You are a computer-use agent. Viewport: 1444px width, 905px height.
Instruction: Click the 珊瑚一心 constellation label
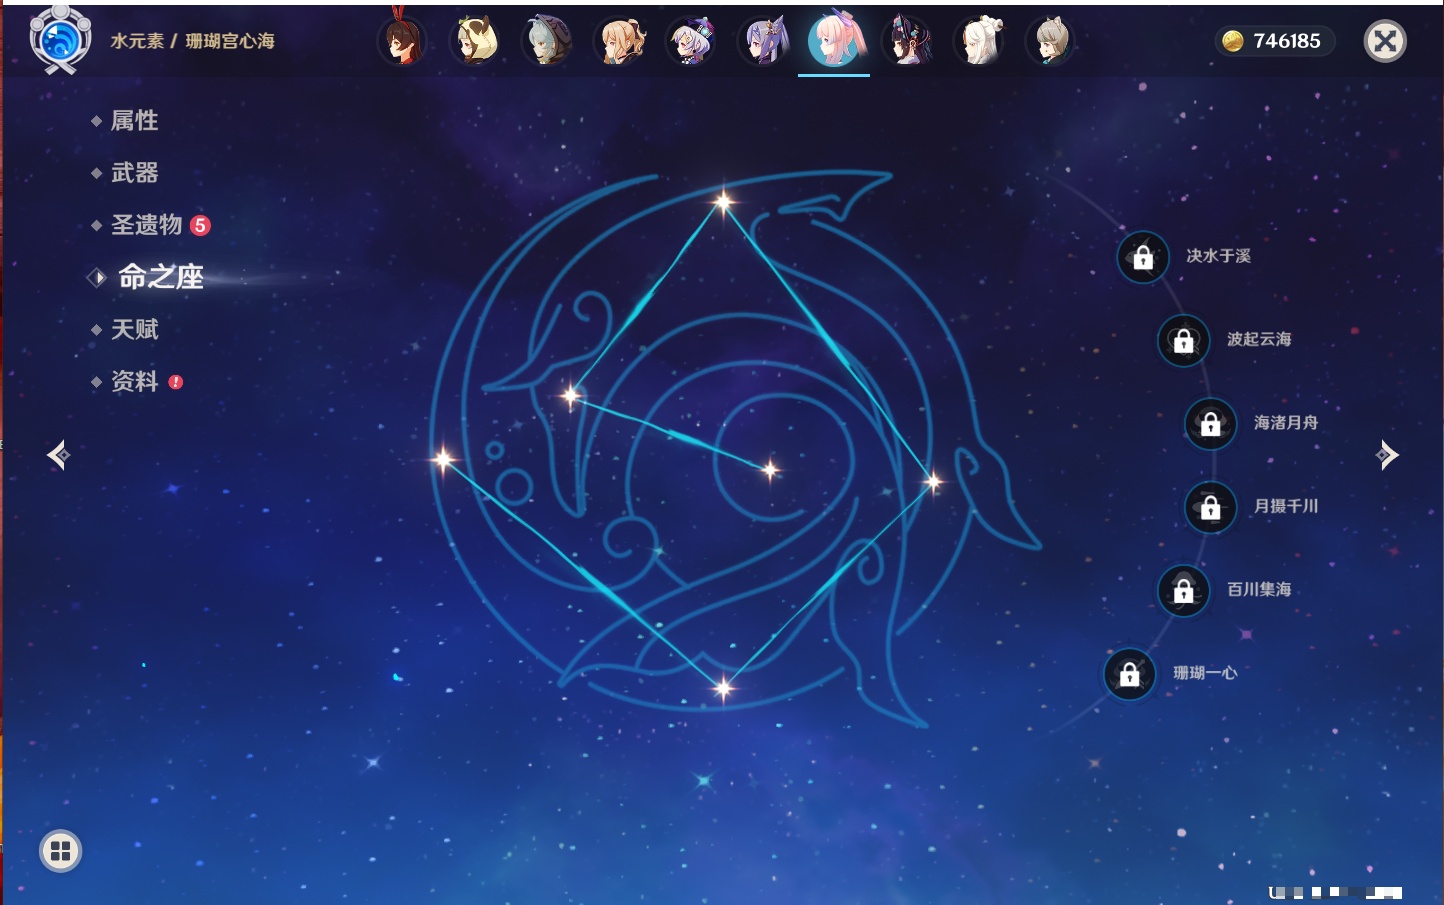pos(1205,673)
